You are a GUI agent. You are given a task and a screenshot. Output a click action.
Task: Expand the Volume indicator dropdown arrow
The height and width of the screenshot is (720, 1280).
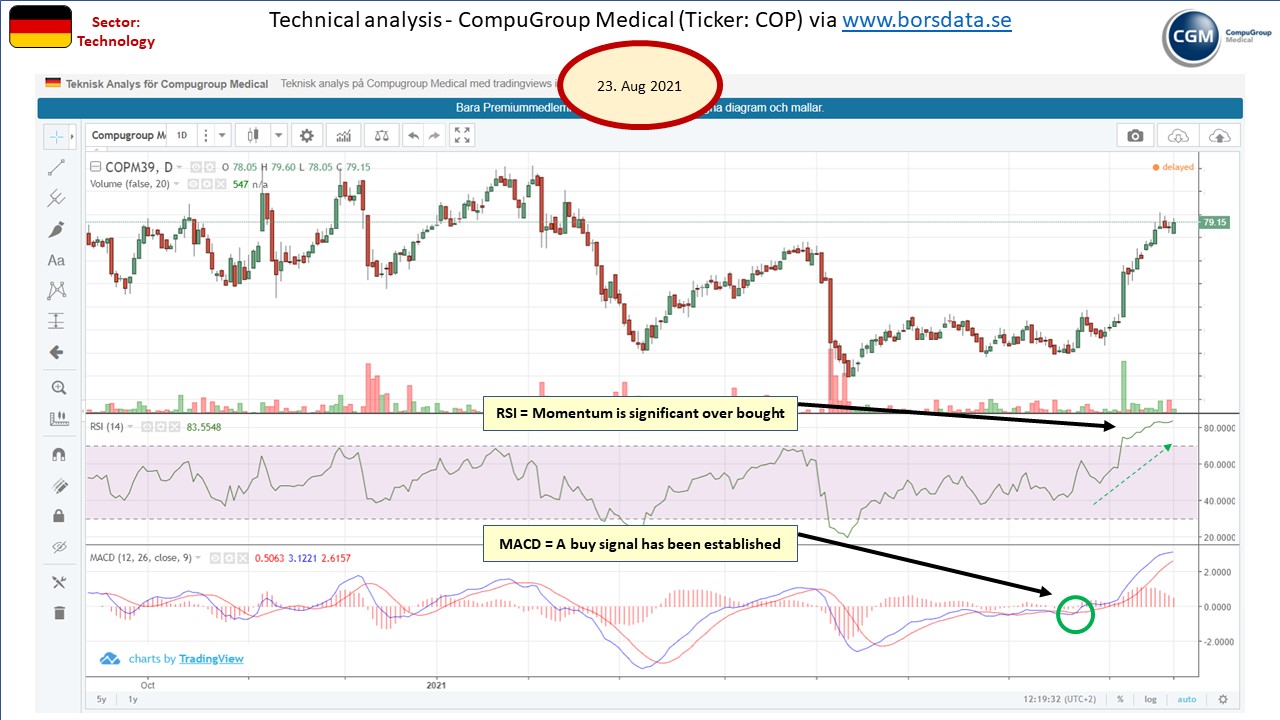tap(177, 184)
